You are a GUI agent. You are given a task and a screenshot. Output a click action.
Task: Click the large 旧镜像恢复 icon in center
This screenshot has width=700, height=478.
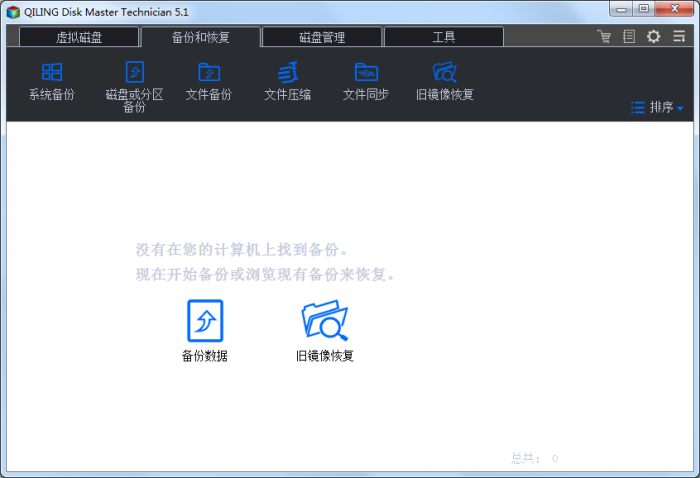click(325, 331)
